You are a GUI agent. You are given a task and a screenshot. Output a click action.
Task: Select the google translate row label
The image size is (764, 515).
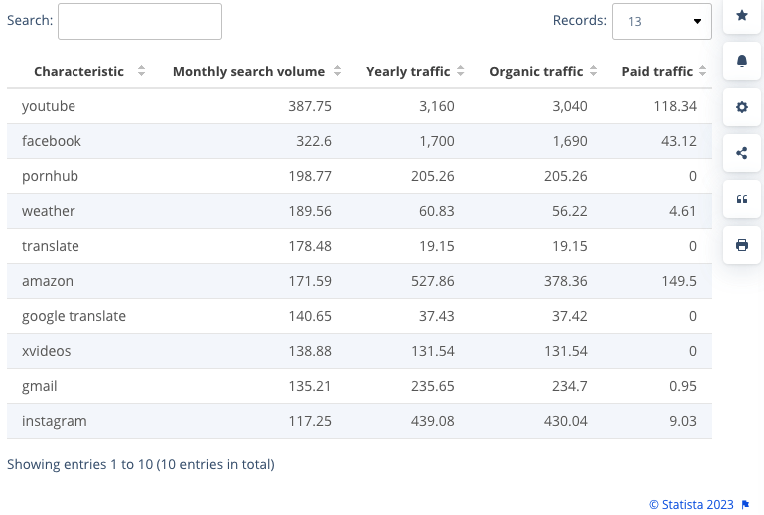pos(74,317)
